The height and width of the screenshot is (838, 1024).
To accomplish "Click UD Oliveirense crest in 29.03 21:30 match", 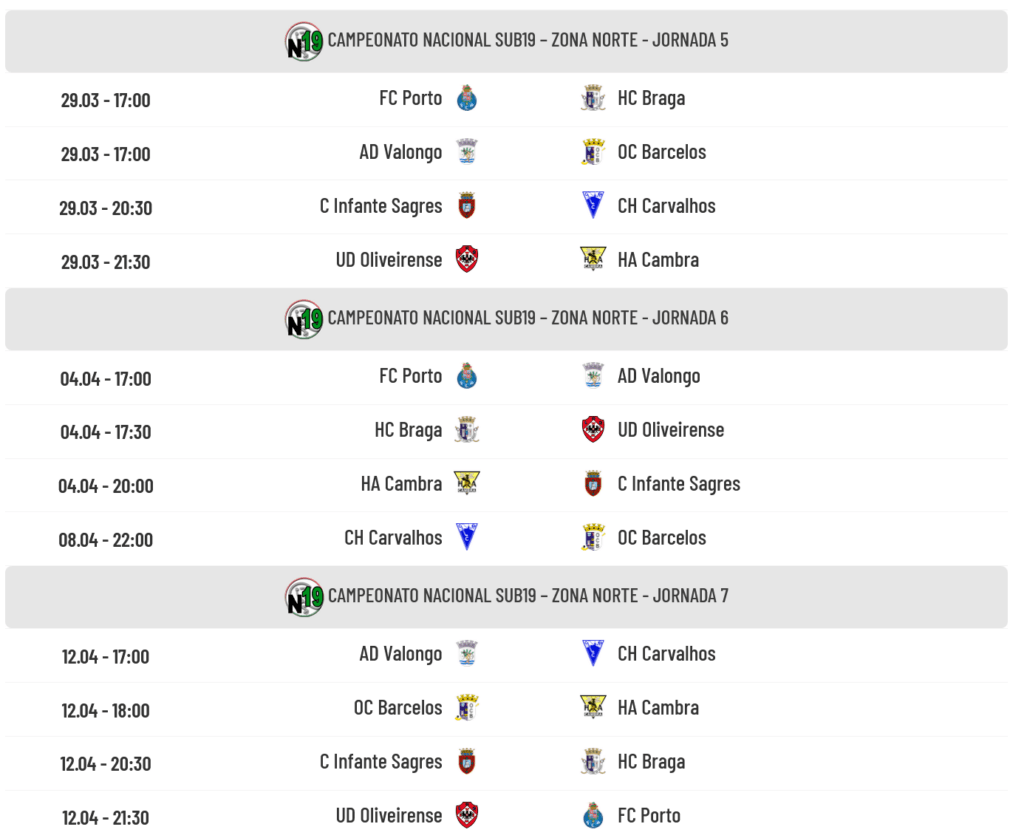I will click(x=466, y=260).
